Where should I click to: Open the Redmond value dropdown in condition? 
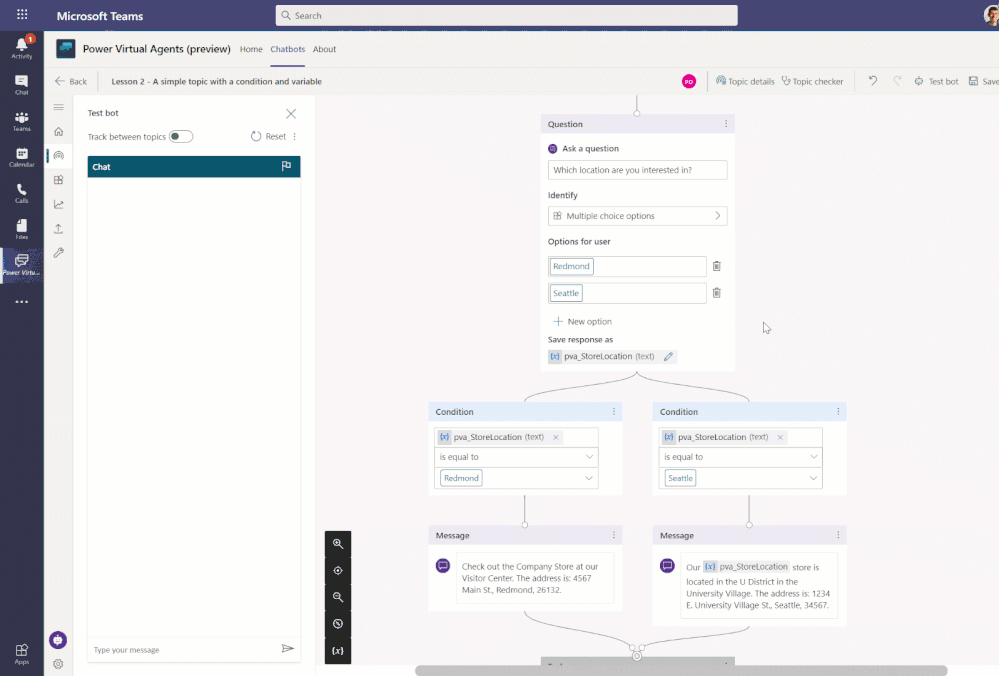516,478
